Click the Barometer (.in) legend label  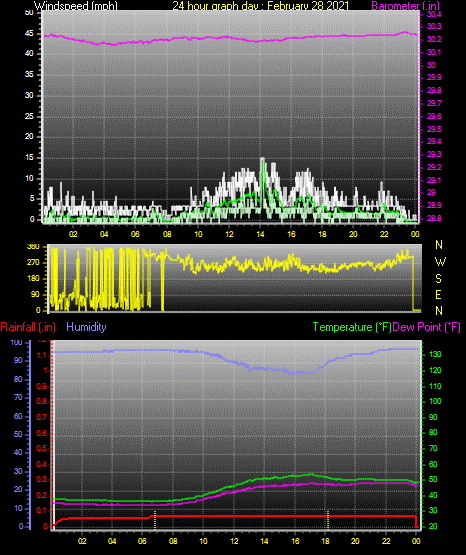405,6
